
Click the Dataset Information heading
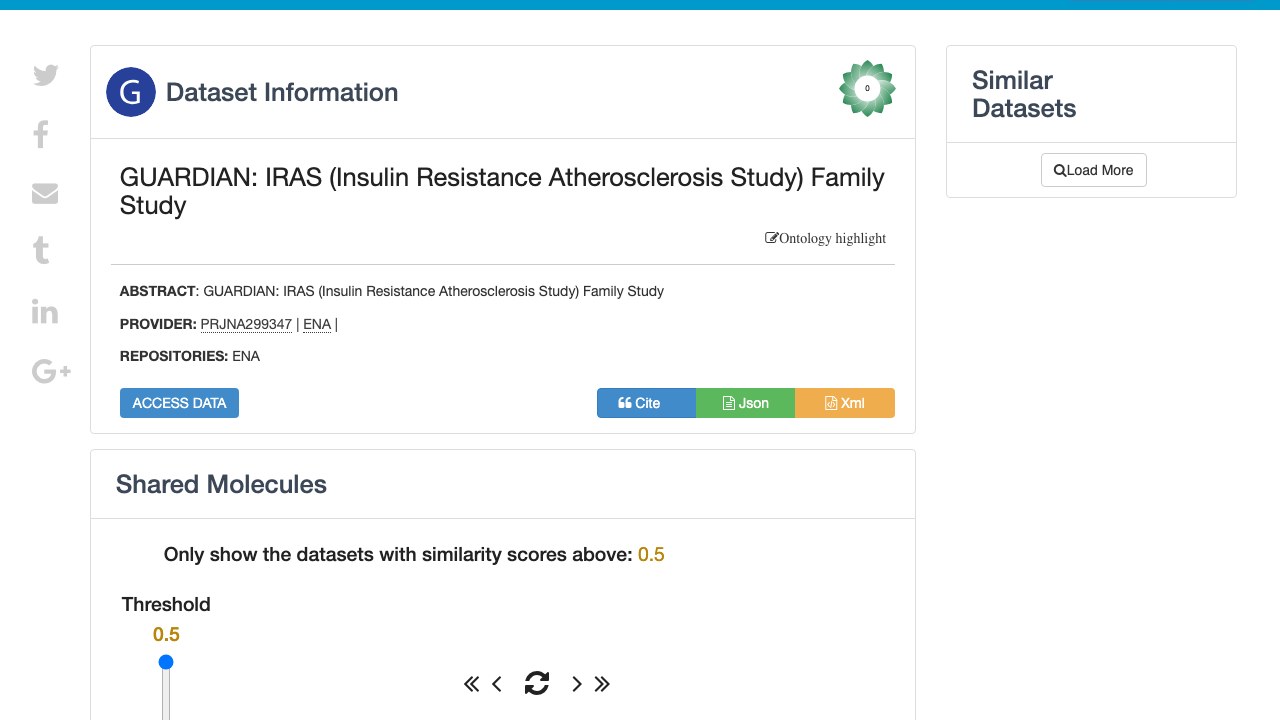point(282,92)
